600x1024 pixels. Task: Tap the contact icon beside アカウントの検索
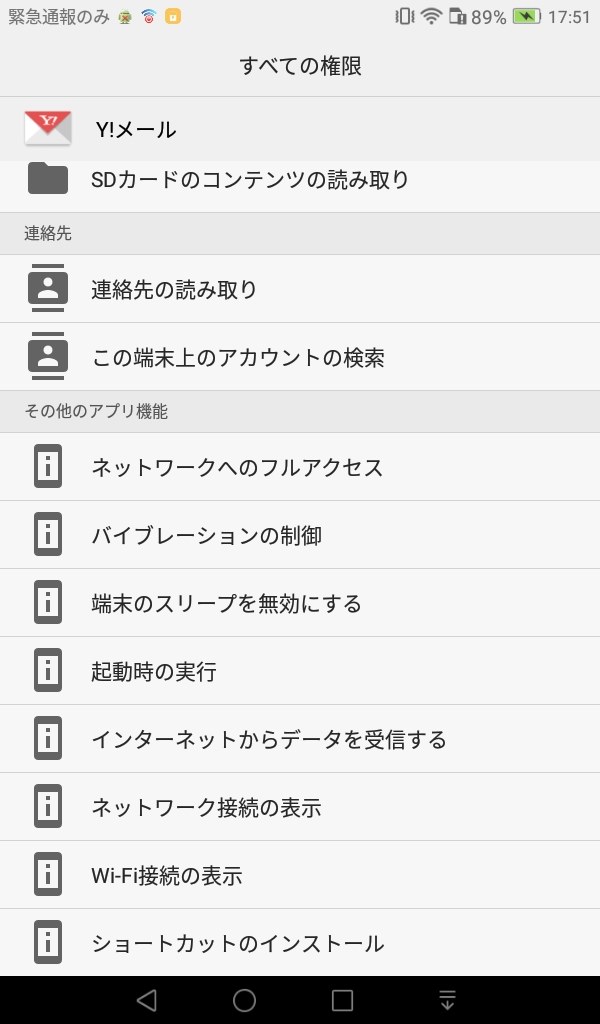click(x=47, y=357)
